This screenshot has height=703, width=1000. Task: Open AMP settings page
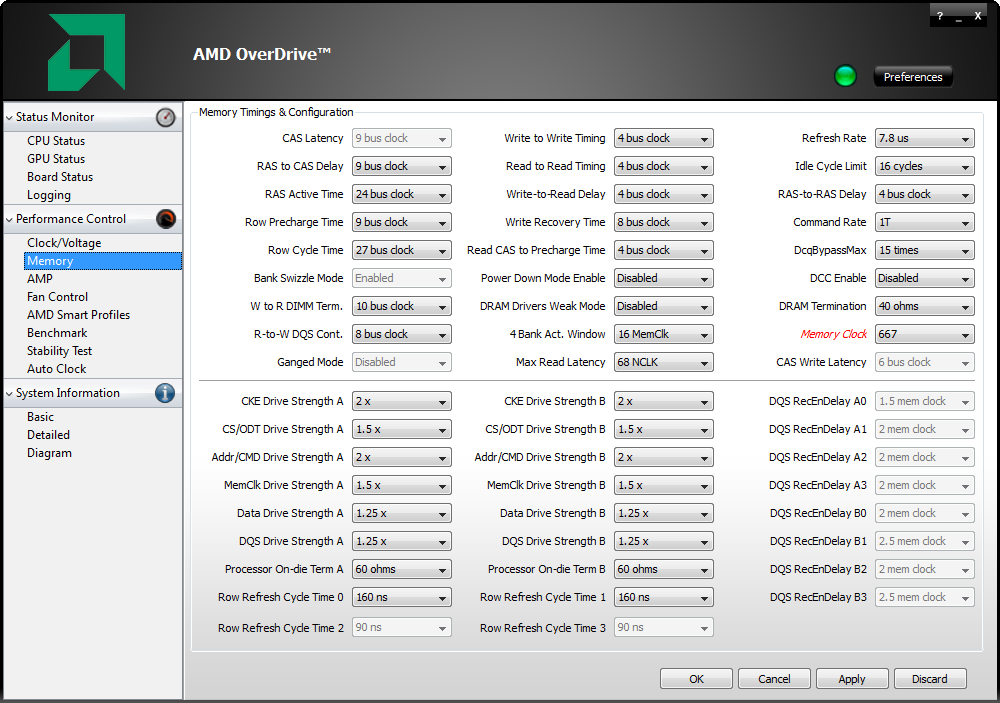pyautogui.click(x=40, y=279)
